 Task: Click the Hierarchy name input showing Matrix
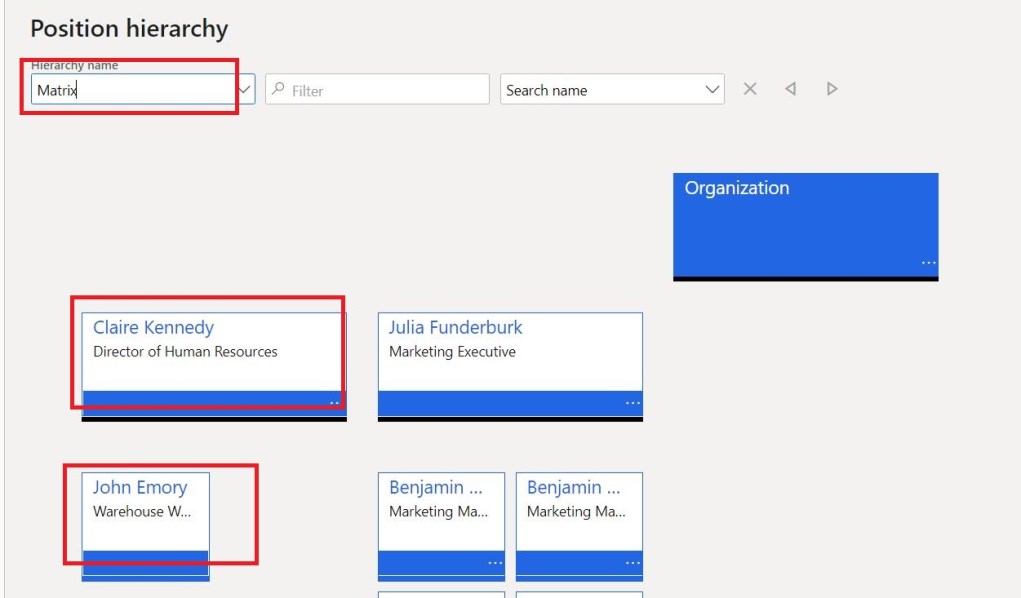click(130, 89)
